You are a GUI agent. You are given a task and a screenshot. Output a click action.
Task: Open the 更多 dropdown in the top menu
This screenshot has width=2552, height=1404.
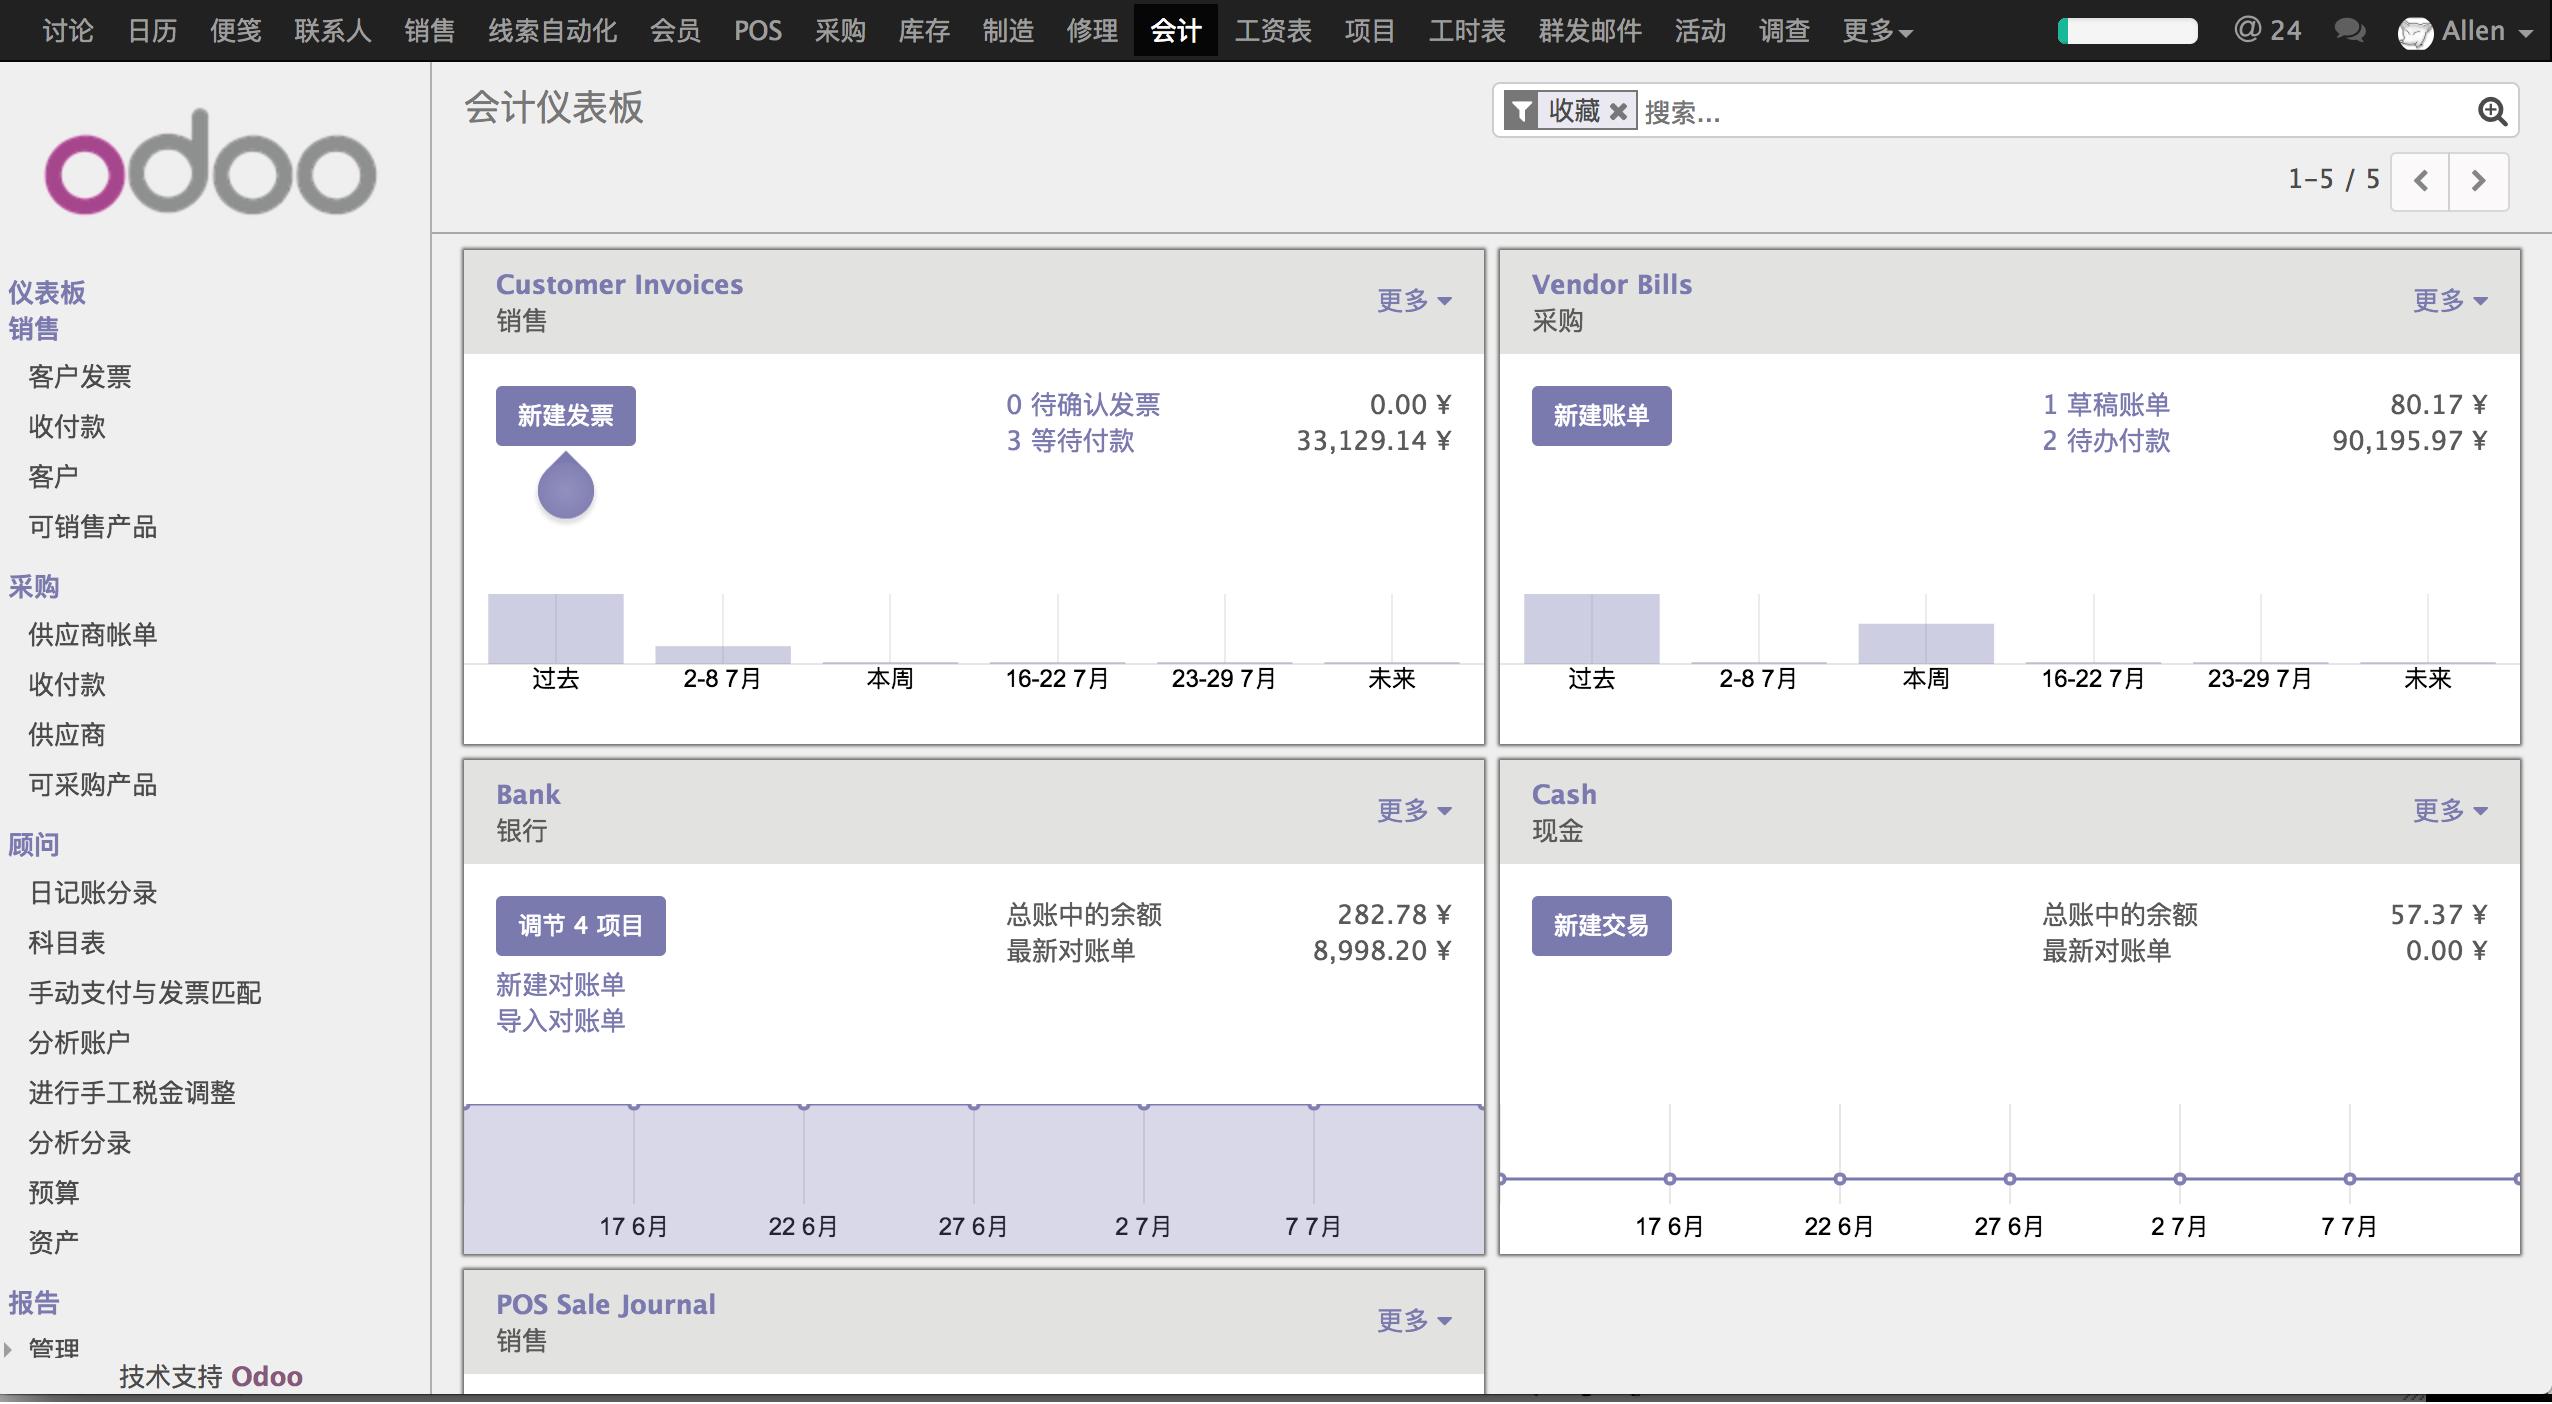(x=1876, y=31)
